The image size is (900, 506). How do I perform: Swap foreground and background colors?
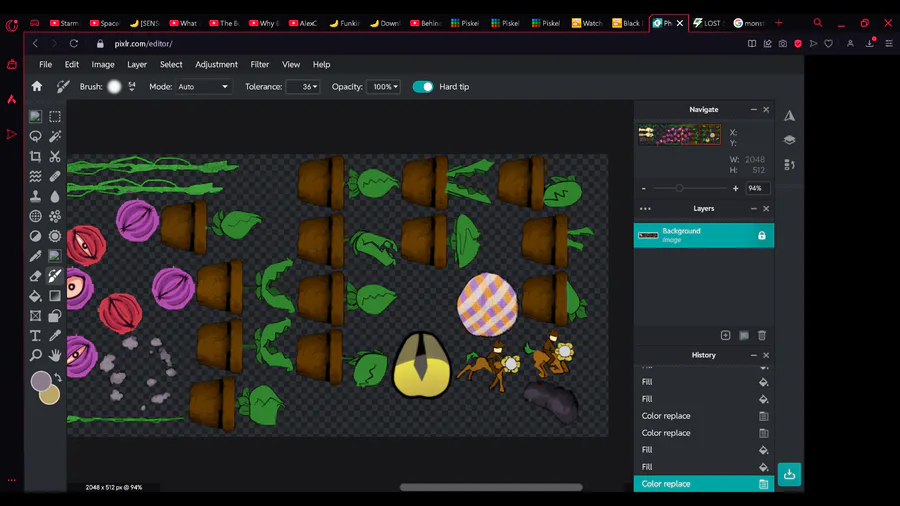click(x=57, y=377)
